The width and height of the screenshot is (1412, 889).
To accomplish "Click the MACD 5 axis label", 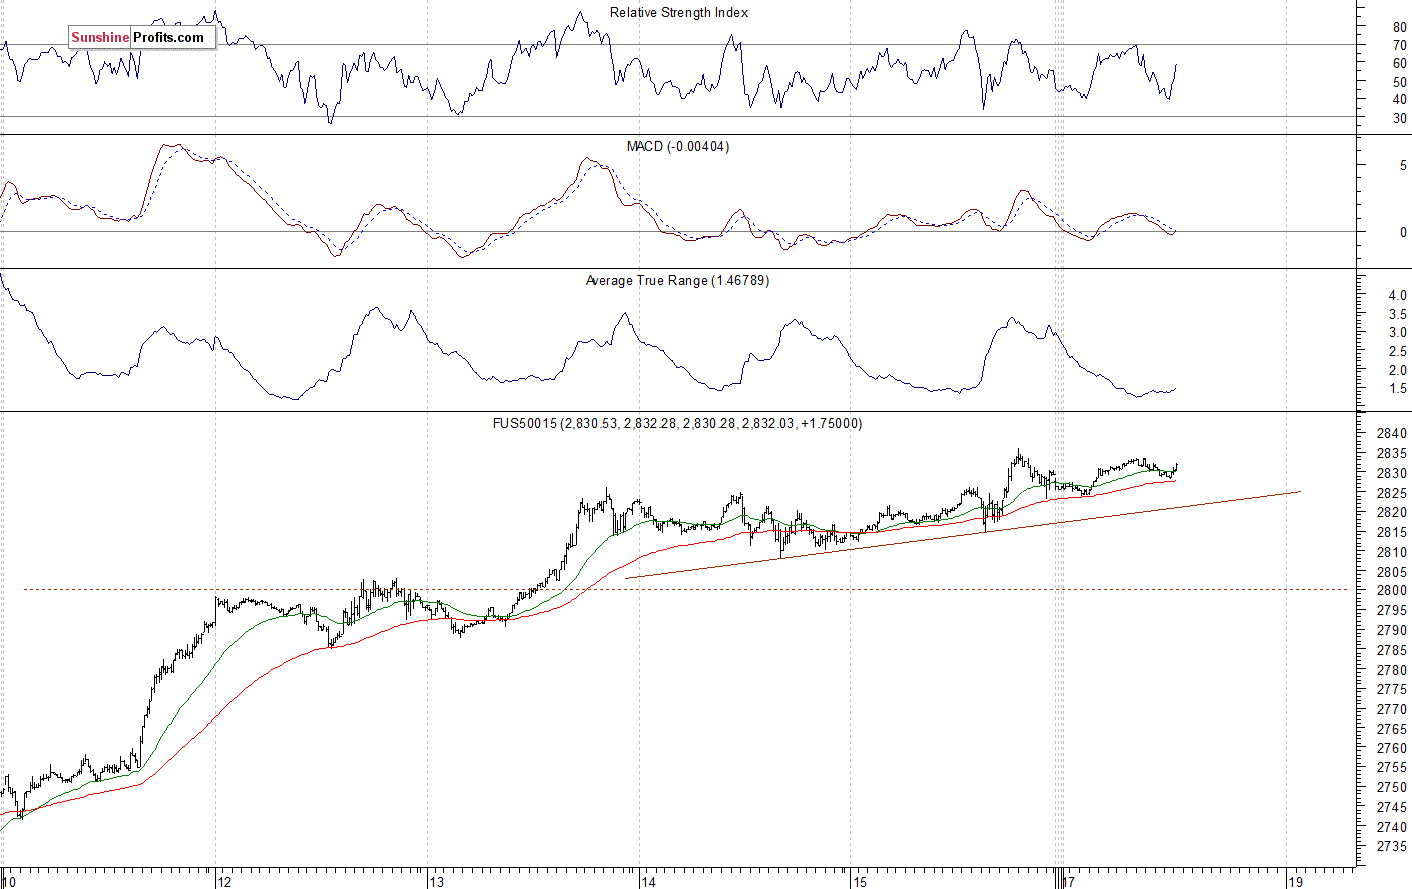I will pyautogui.click(x=1403, y=166).
